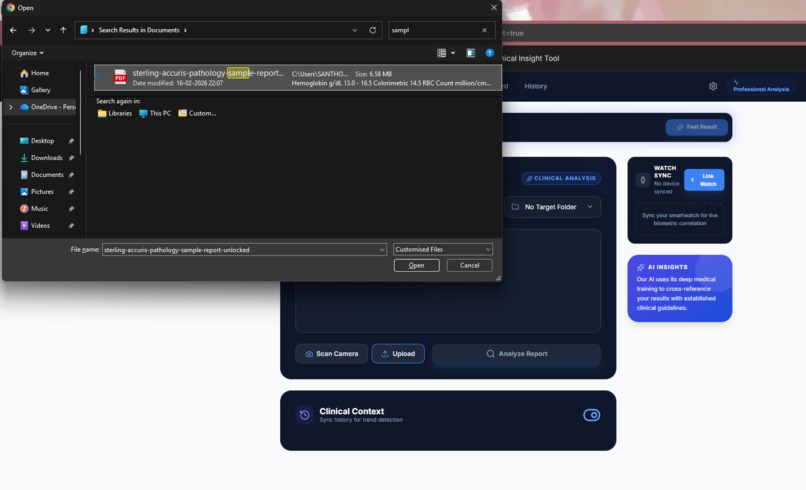Click the breadcrumb Search Results in Documents
The image size is (806, 490).
pyautogui.click(x=139, y=30)
